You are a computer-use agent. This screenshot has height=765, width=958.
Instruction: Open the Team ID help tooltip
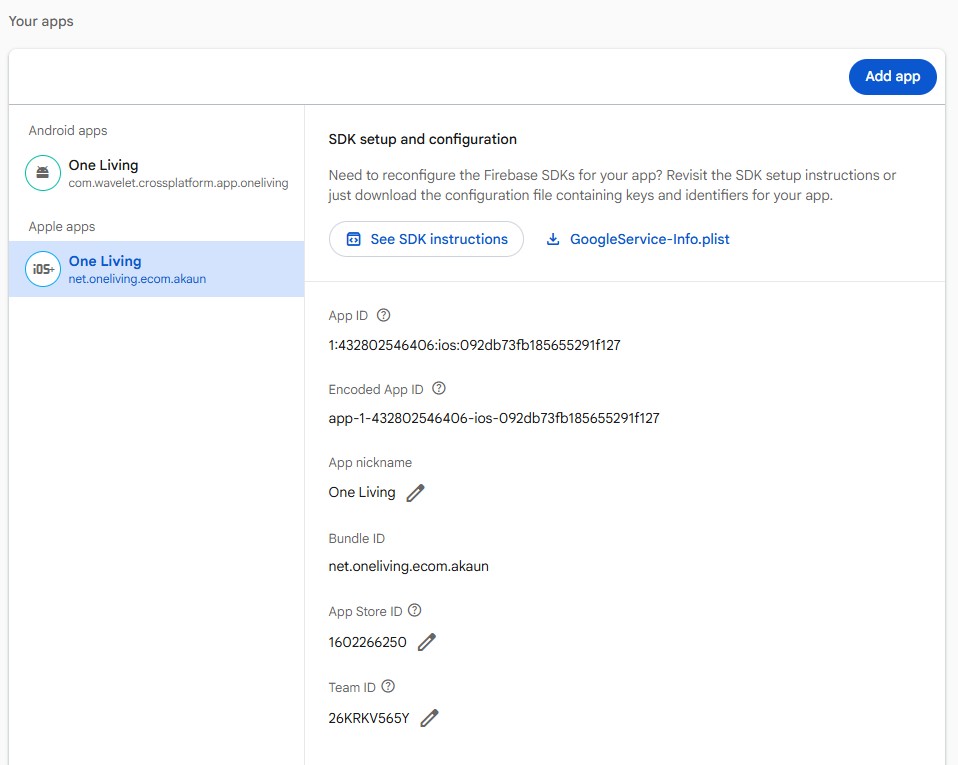[388, 687]
